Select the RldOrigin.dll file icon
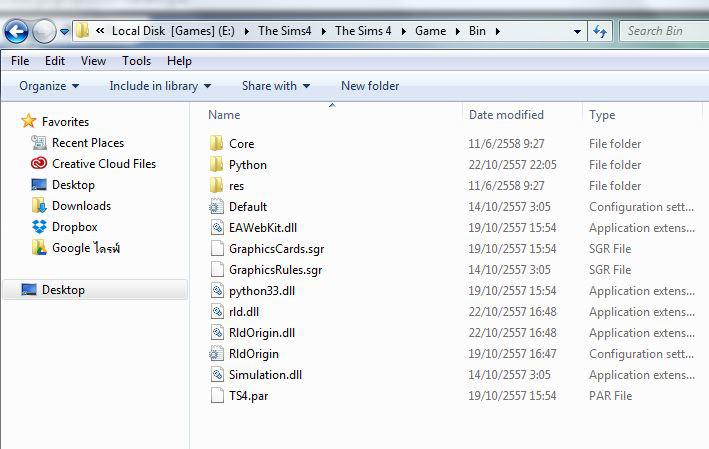 [217, 333]
